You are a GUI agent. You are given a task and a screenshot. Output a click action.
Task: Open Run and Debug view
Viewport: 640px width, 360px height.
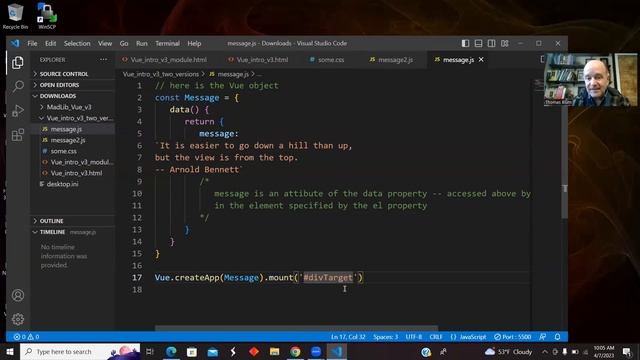click(x=18, y=111)
